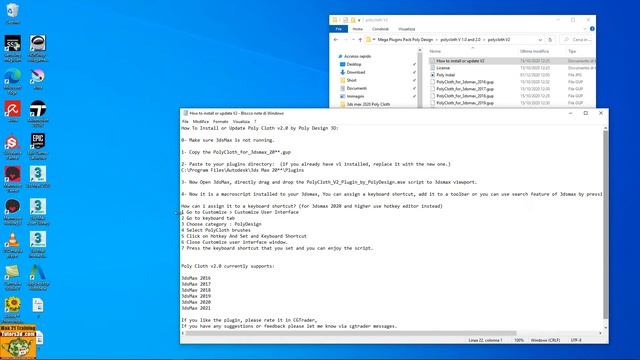Image resolution: width=640 pixels, height=360 pixels.
Task: Click UTF-8 in Notepad status bar
Action: pos(576,340)
